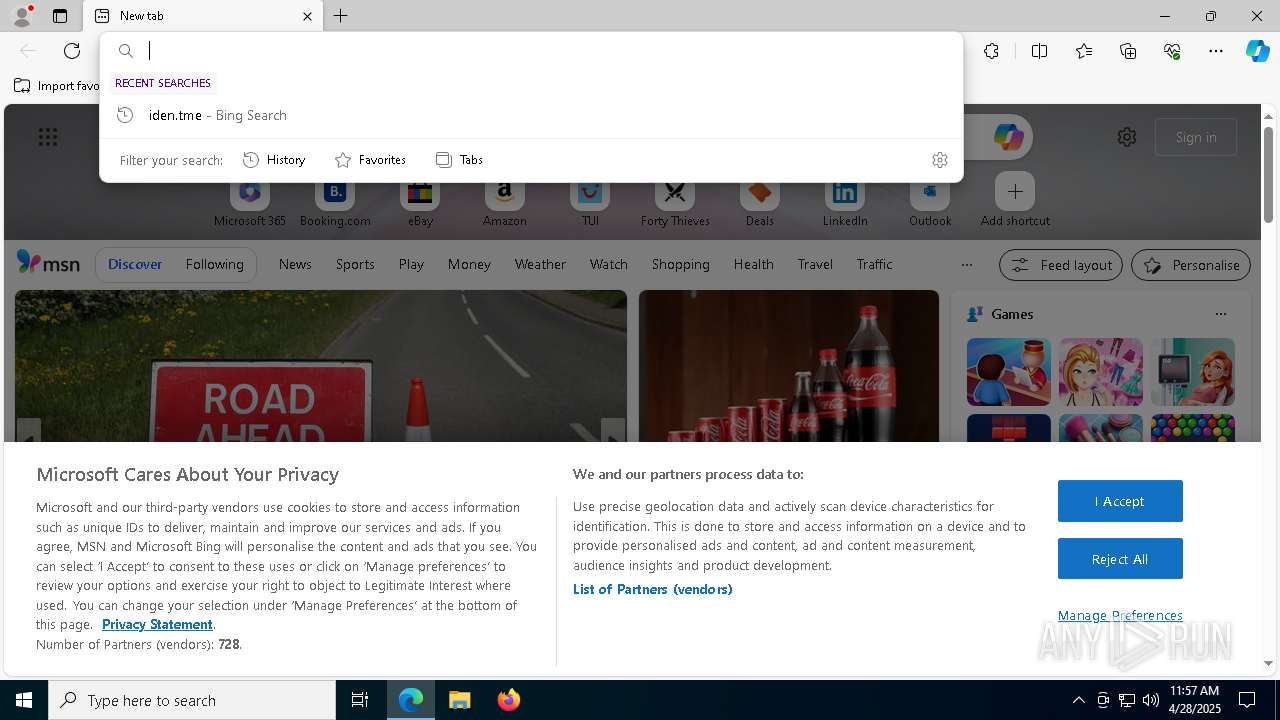Image resolution: width=1280 pixels, height=720 pixels.
Task: Open the Play menu item
Action: 411,264
